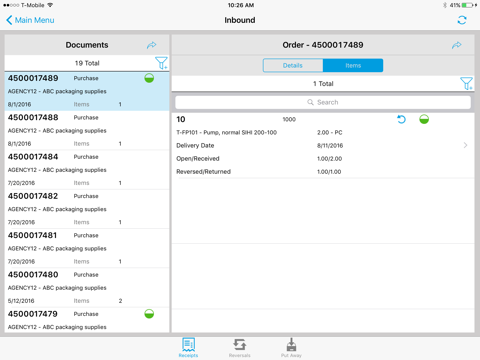The height and width of the screenshot is (360, 480).
Task: Tap the Reversed/Returned value 1.00/1.00
Action: tap(329, 172)
